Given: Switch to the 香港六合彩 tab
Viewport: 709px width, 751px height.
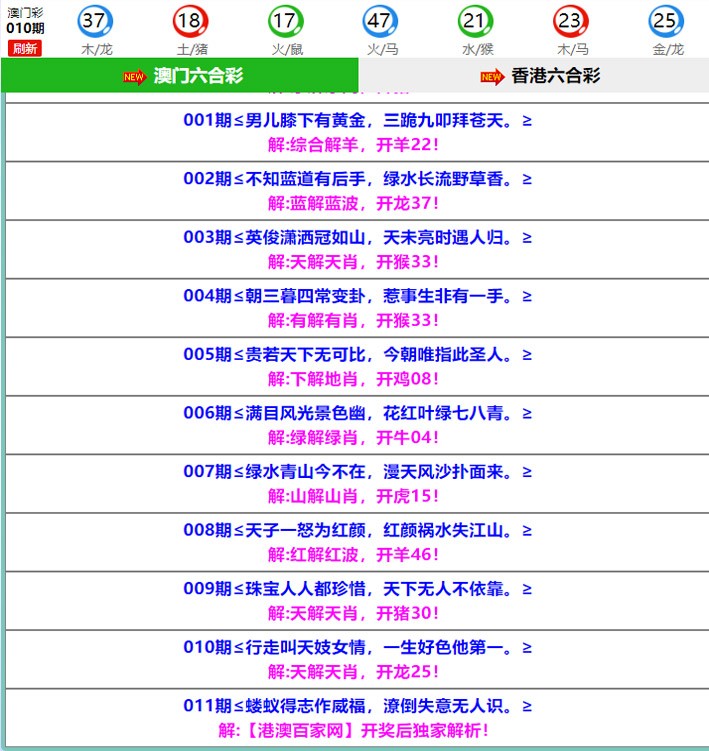Looking at the screenshot, I should 555,76.
